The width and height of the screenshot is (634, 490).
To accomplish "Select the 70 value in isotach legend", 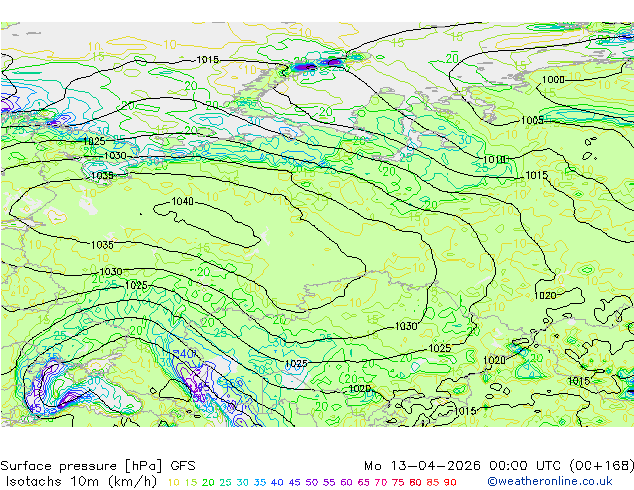I will coord(381,482).
